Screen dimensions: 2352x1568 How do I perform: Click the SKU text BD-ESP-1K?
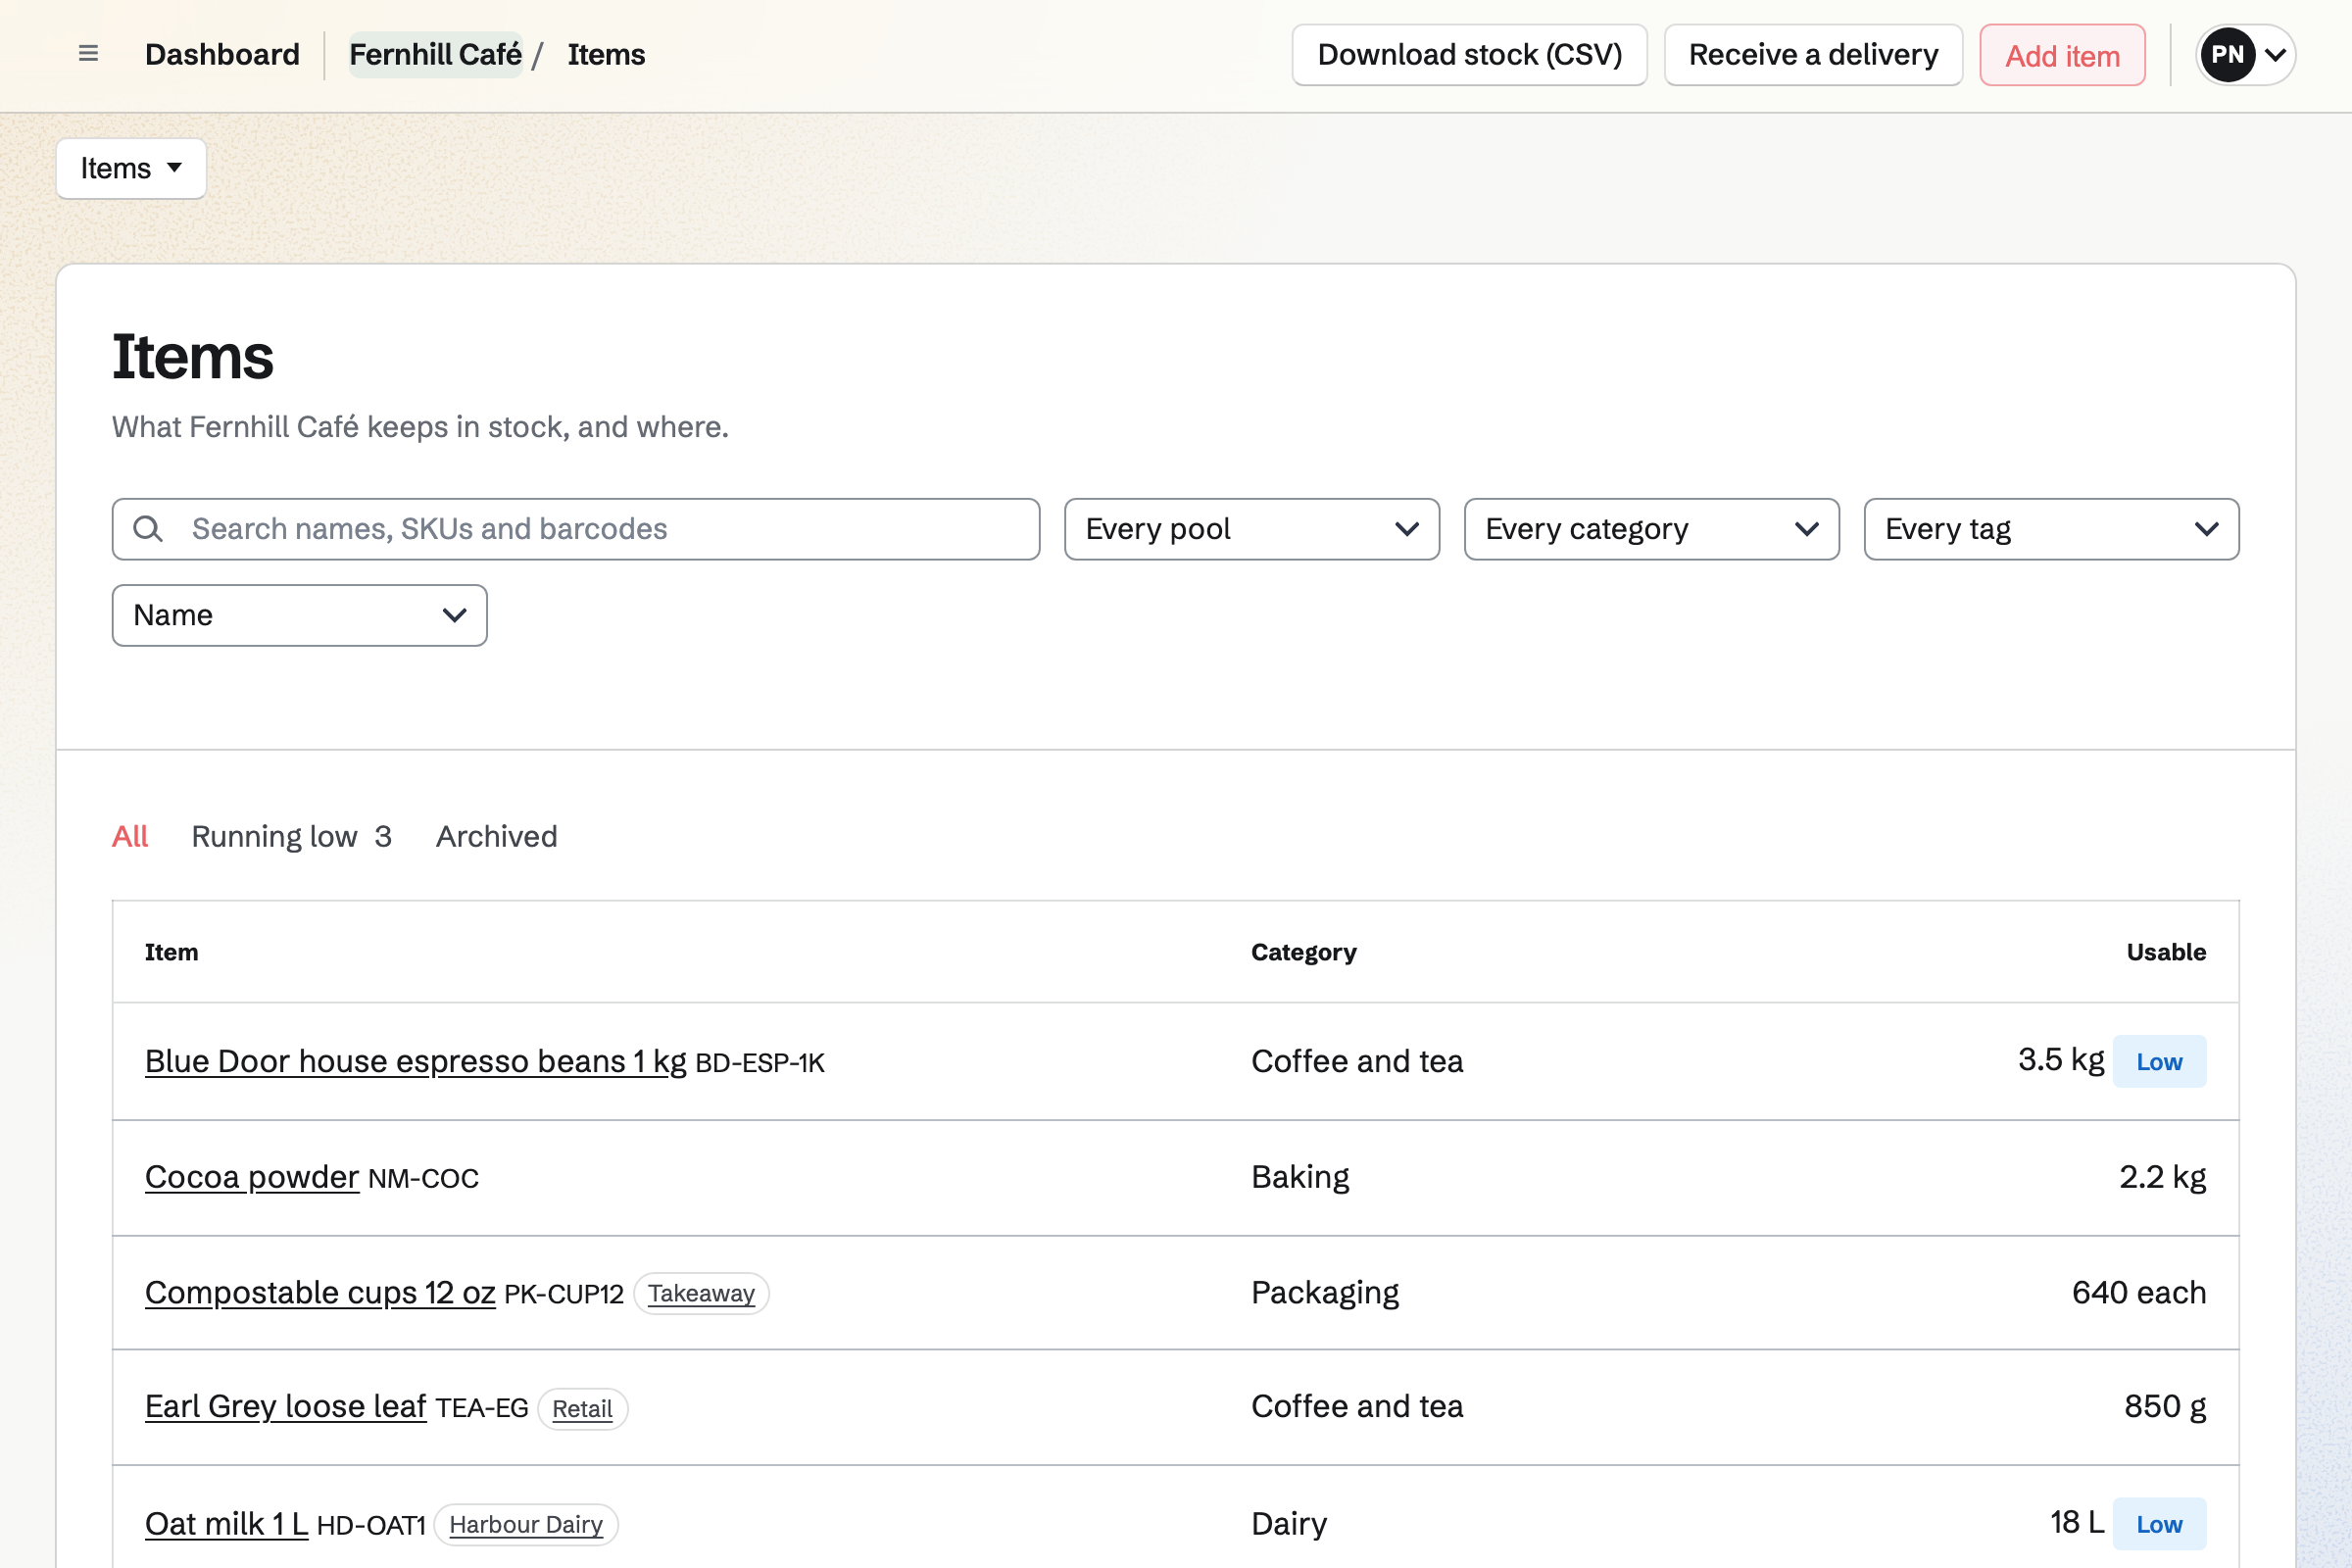point(760,1063)
